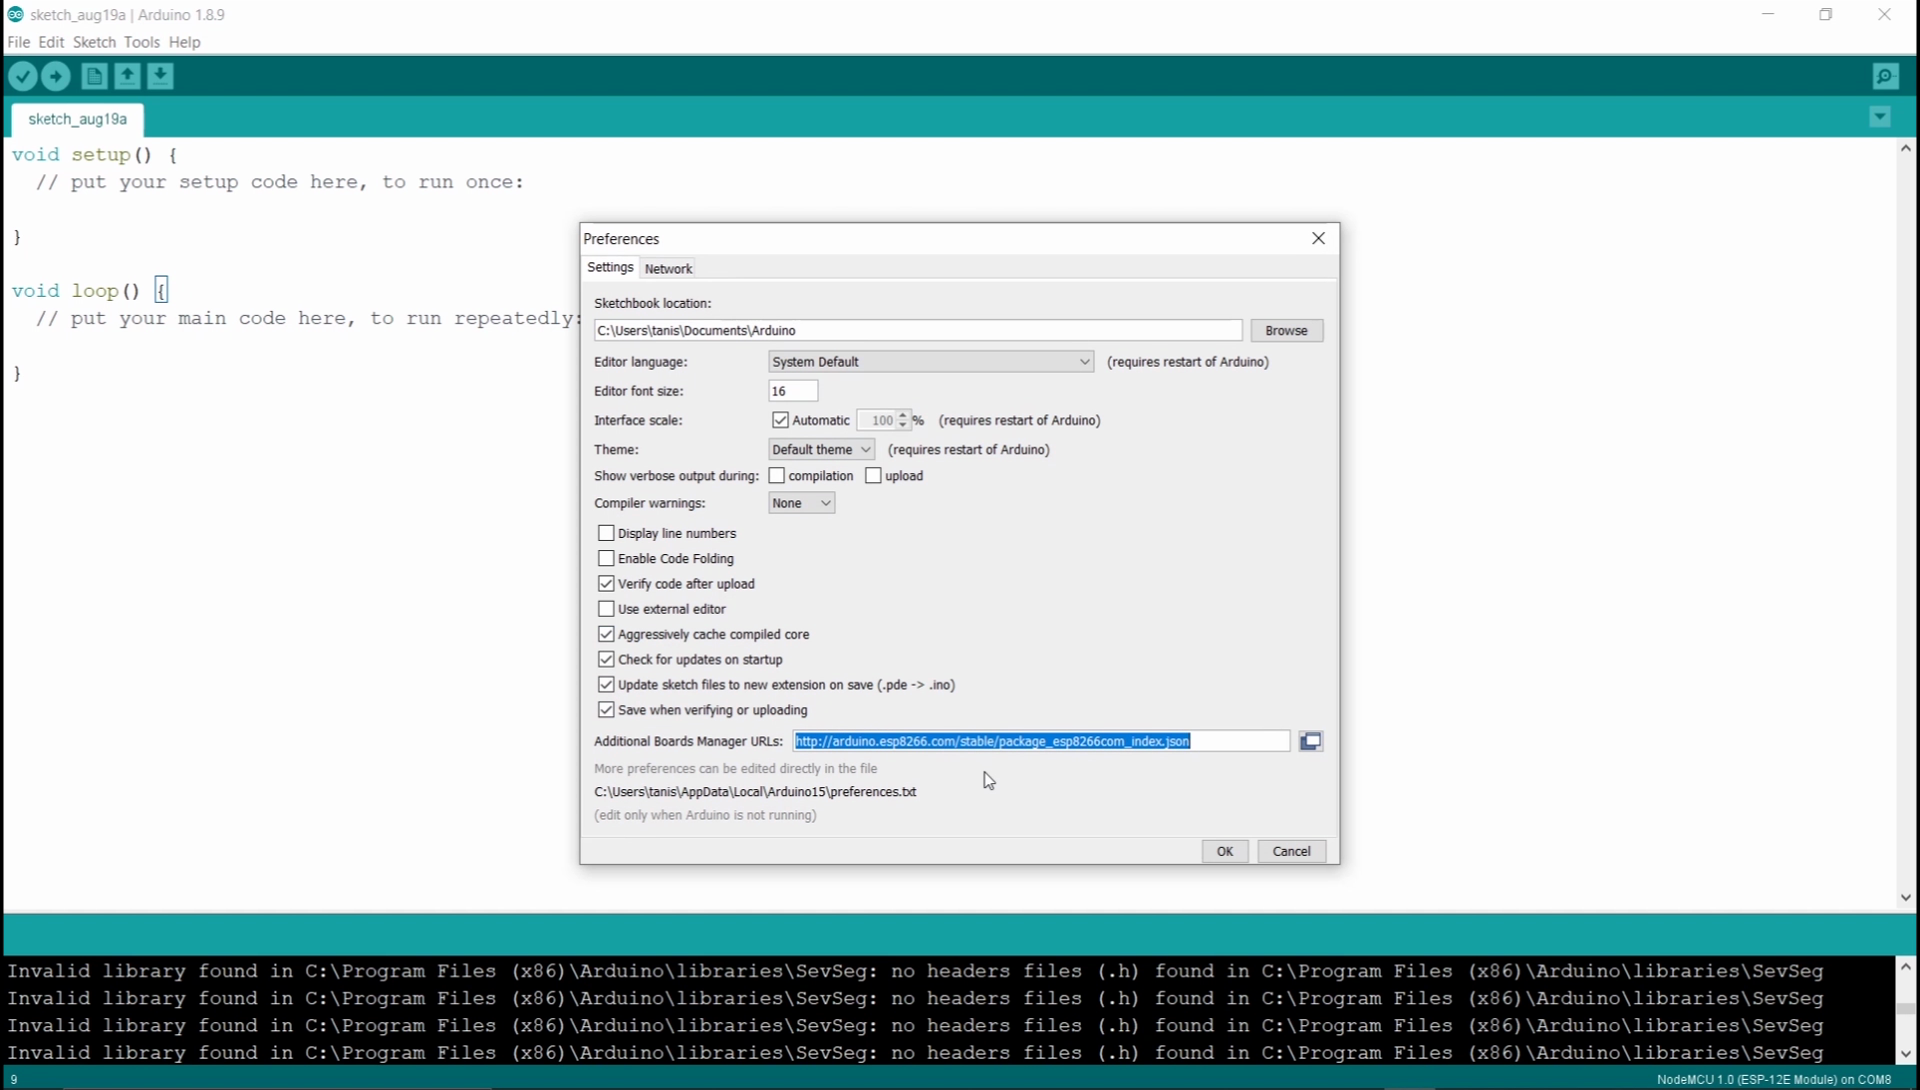
Task: Click editor scrollbar down arrow
Action: click(1906, 898)
